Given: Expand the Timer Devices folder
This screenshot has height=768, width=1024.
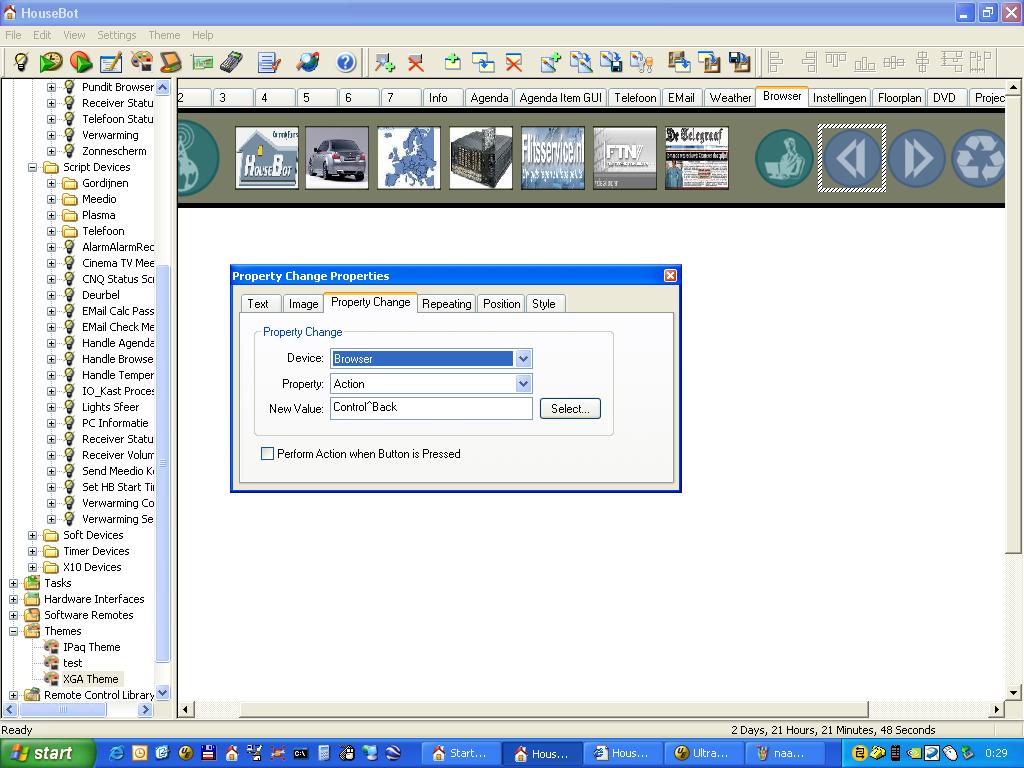Looking at the screenshot, I should (x=32, y=551).
